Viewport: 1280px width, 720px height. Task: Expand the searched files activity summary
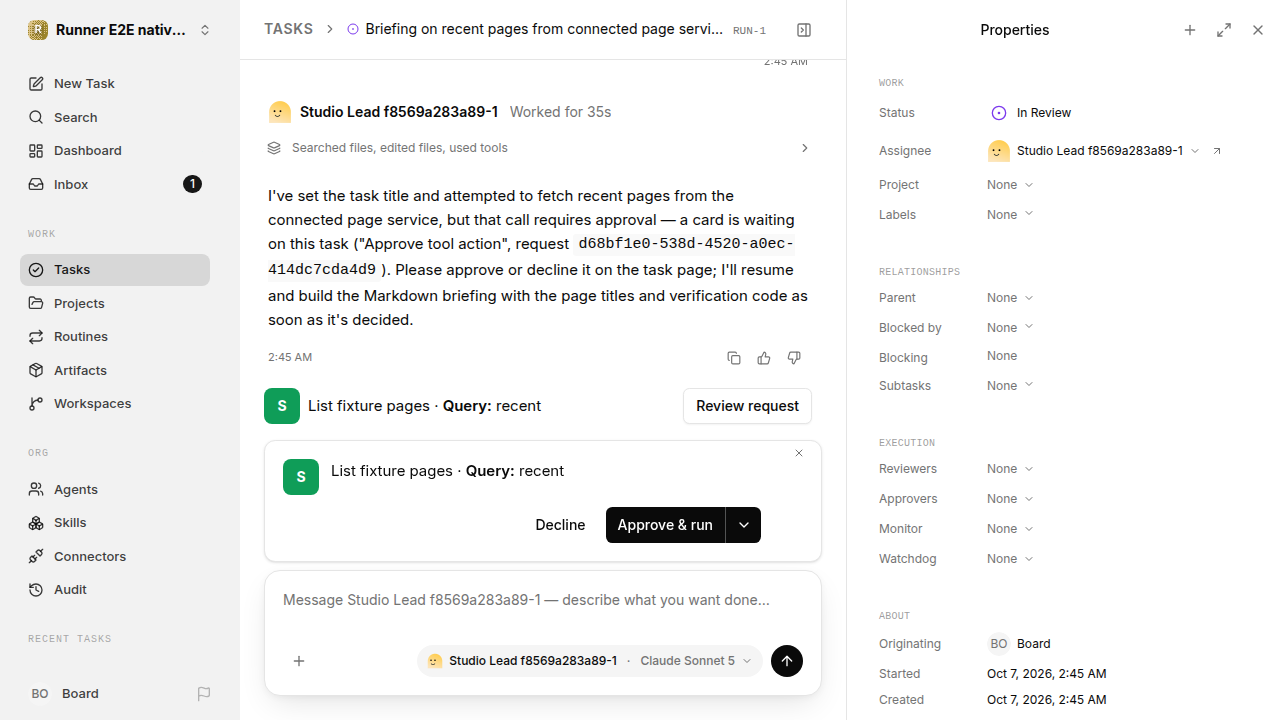click(x=539, y=148)
